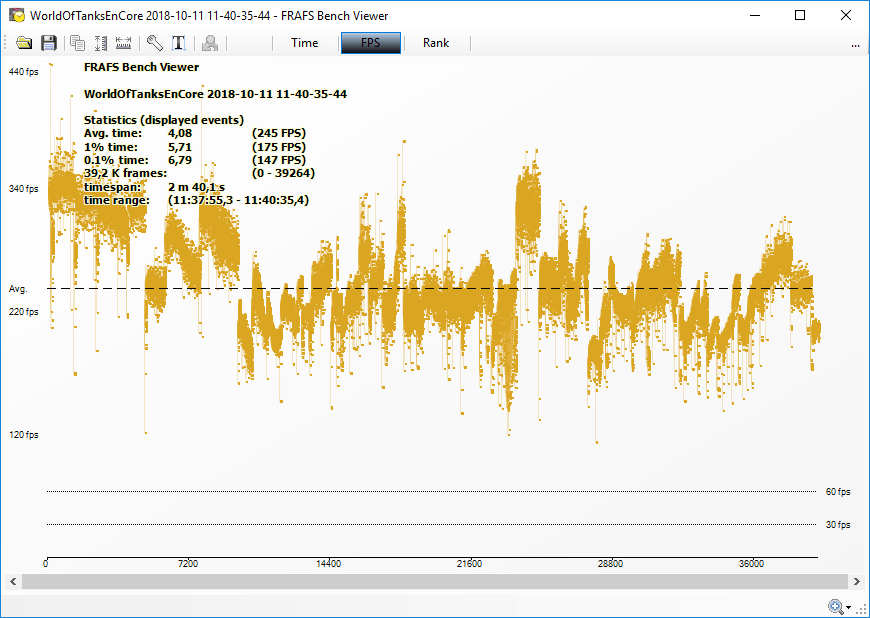The width and height of the screenshot is (870, 618).
Task: Open settings with the wrench icon
Action: tap(155, 43)
